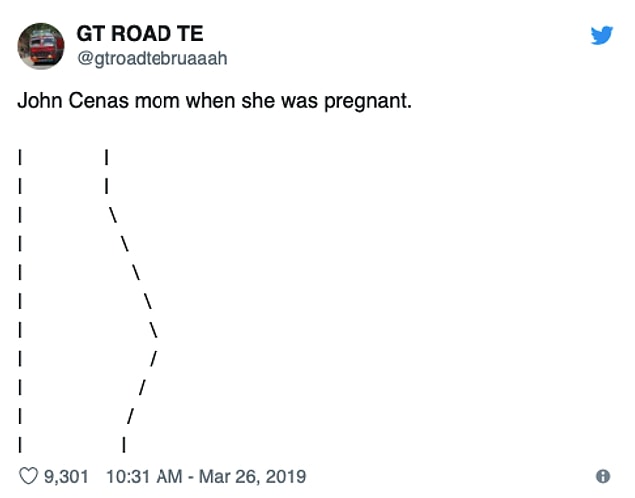Click the blue Twitter bird logo
Screen dimensions: 635x498
coord(601,36)
